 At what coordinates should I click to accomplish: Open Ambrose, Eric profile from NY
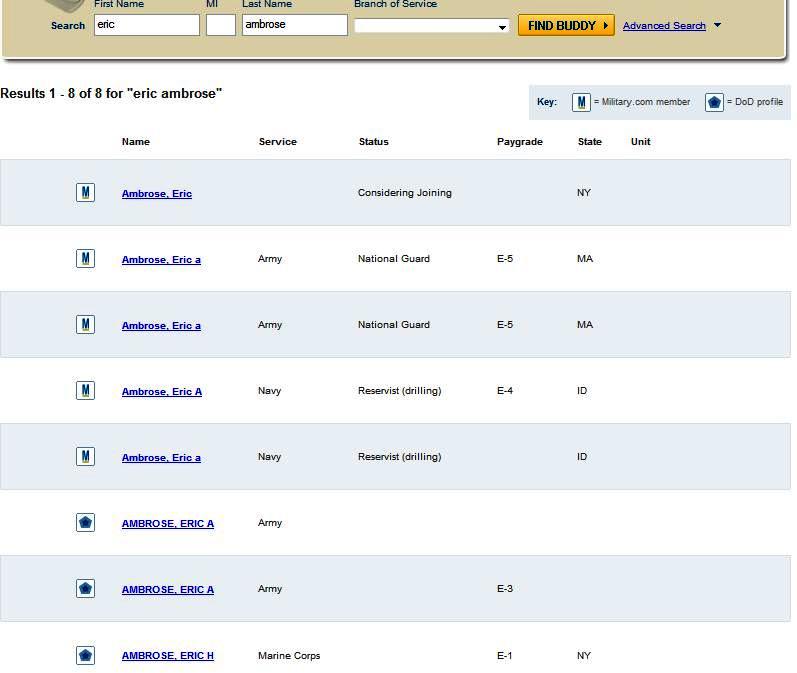coord(157,193)
